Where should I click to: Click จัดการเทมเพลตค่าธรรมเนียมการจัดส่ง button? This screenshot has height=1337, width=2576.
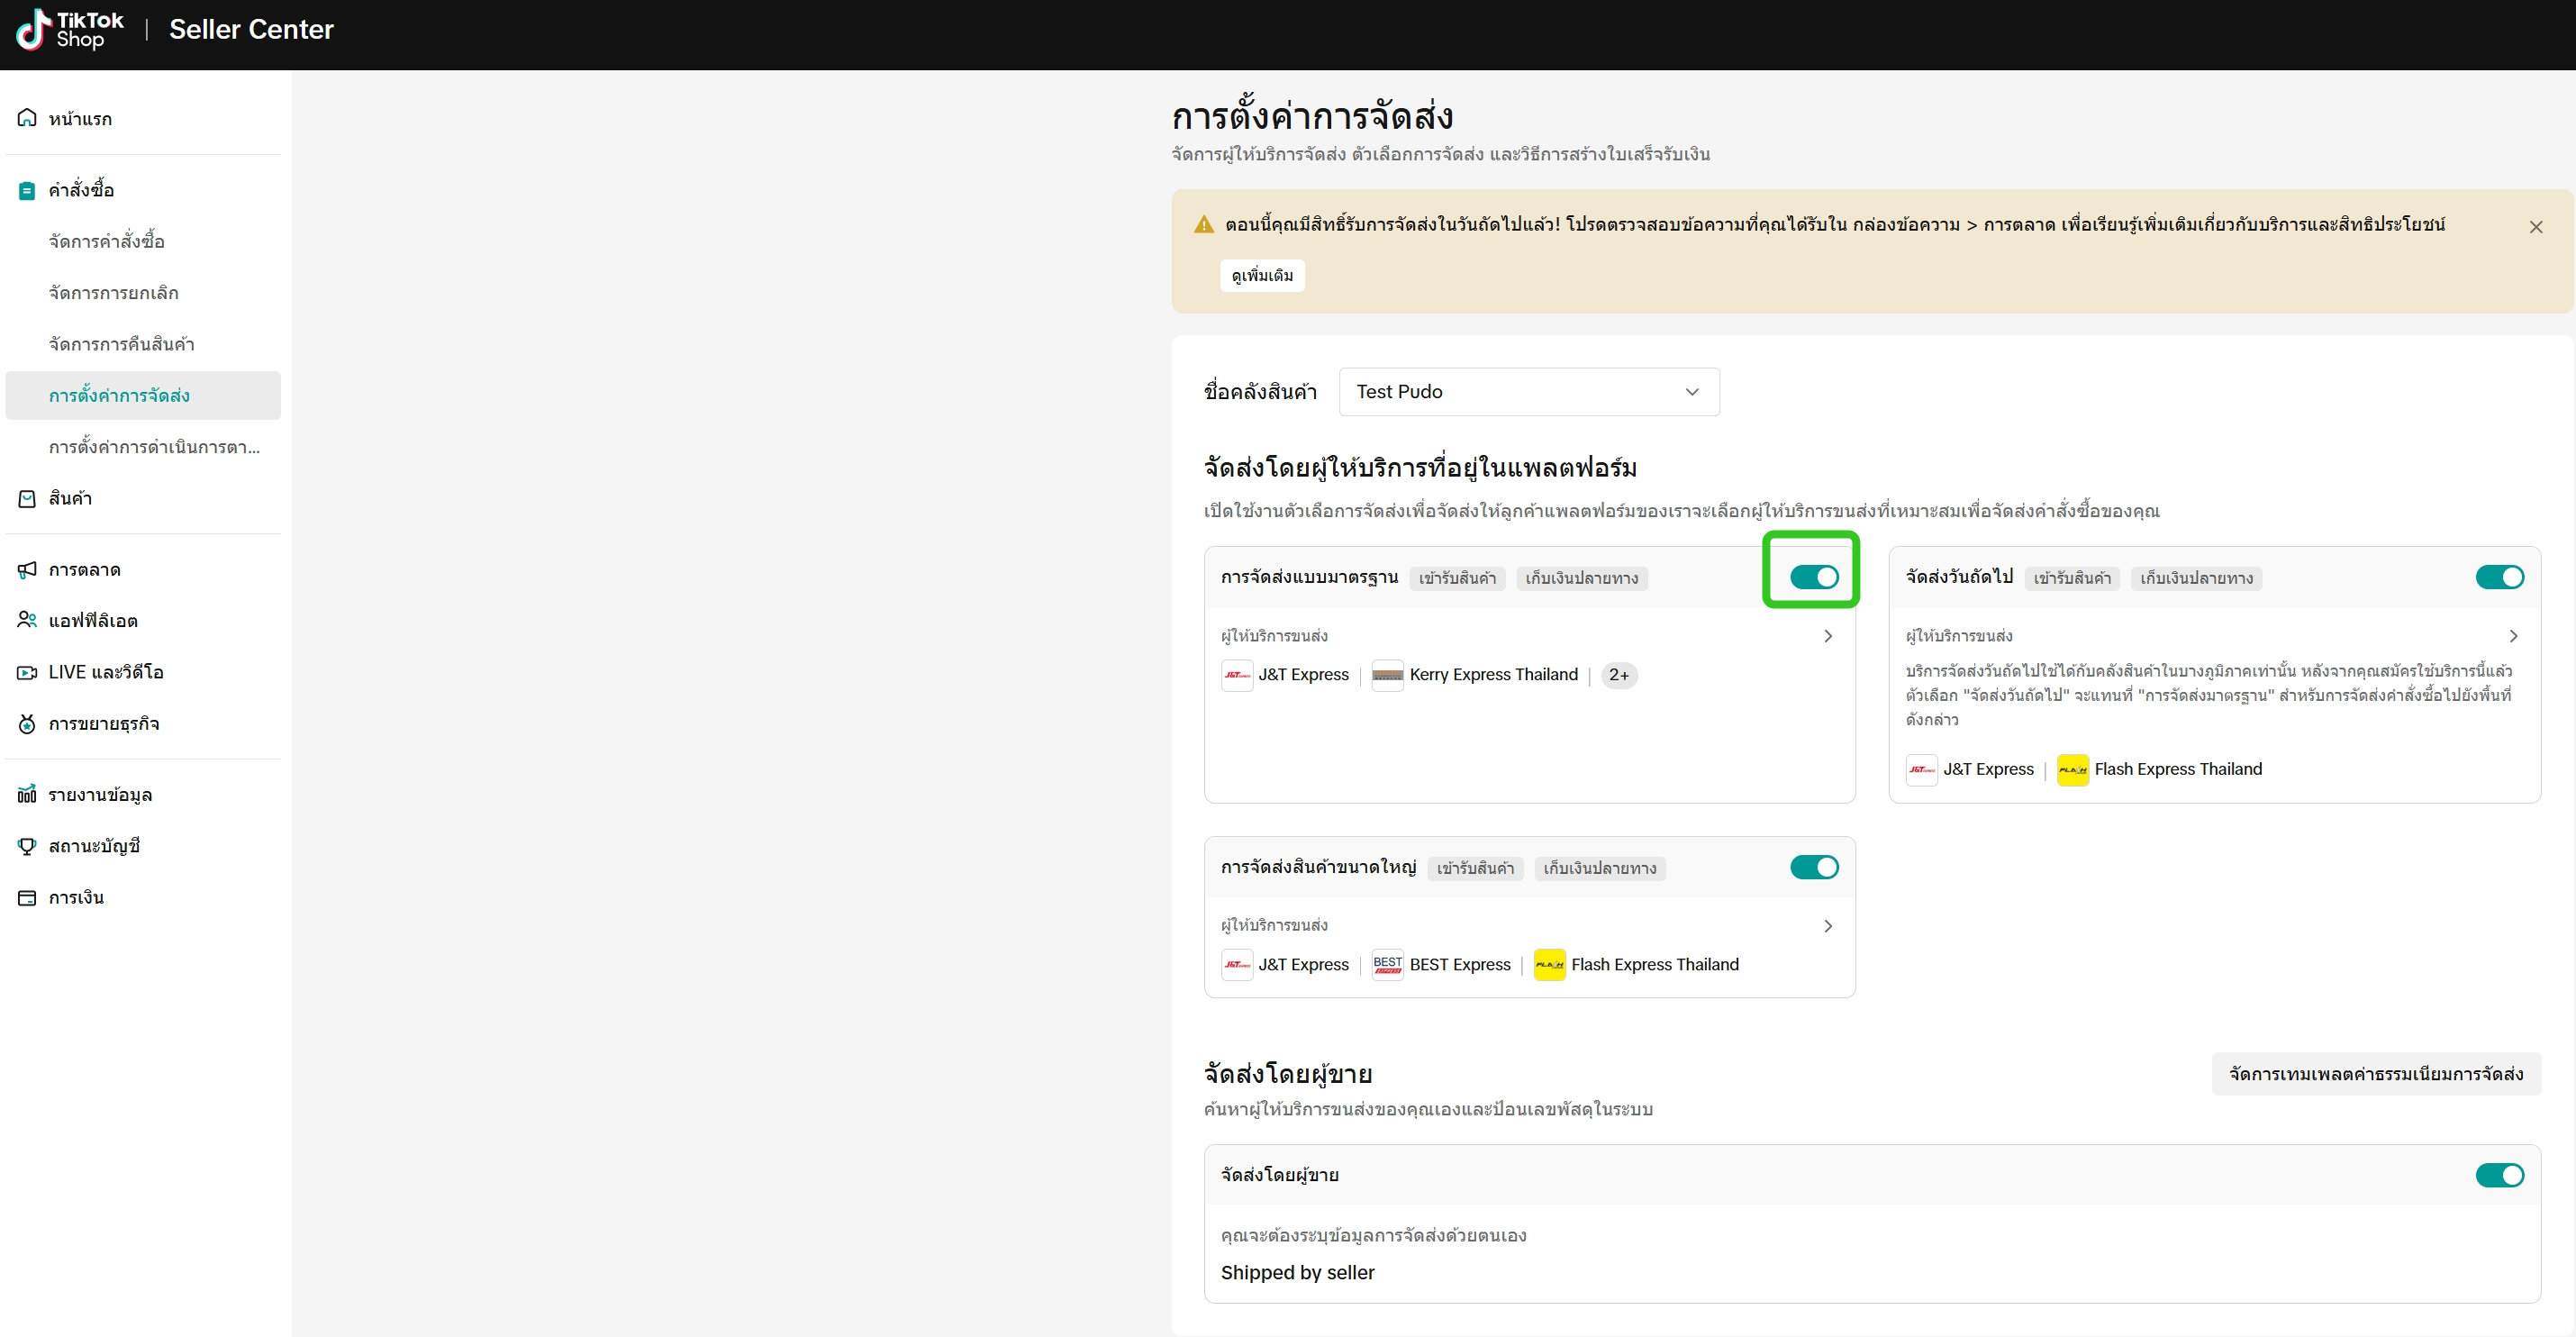[2375, 1074]
